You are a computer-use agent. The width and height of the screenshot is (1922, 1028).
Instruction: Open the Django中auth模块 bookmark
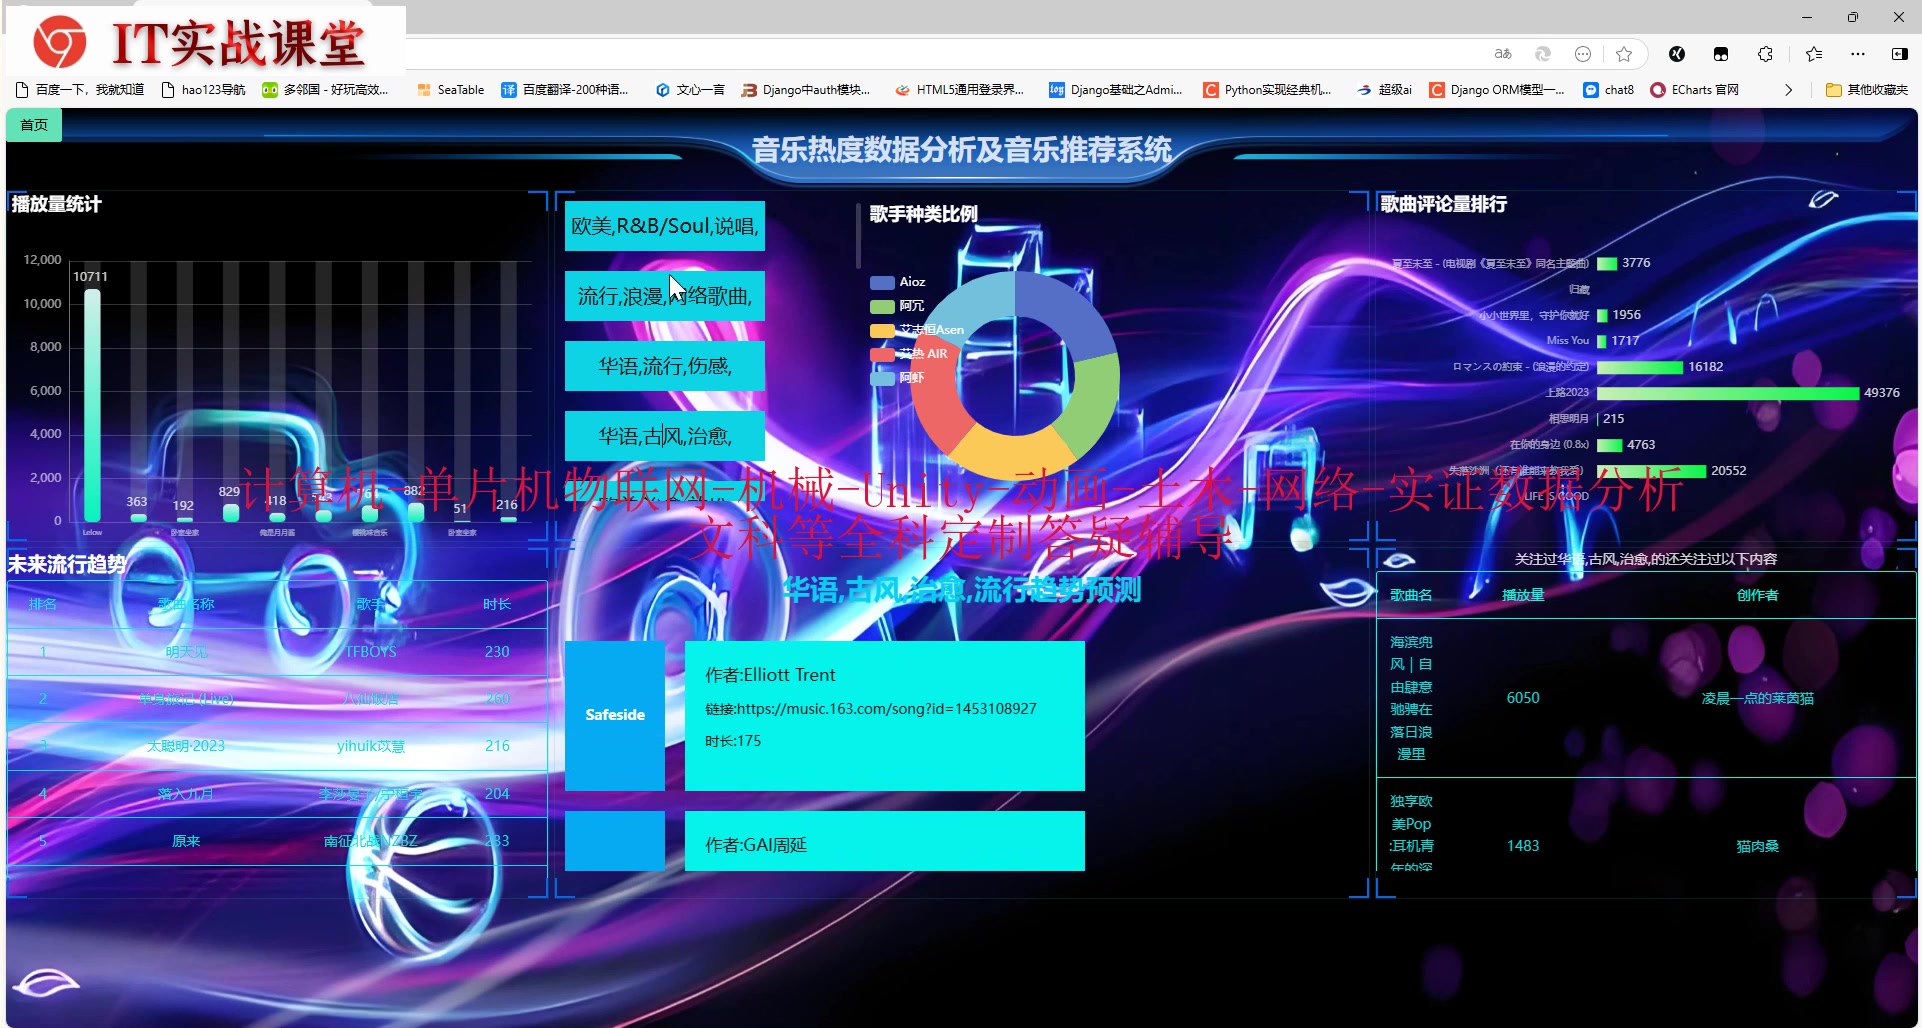coord(806,90)
